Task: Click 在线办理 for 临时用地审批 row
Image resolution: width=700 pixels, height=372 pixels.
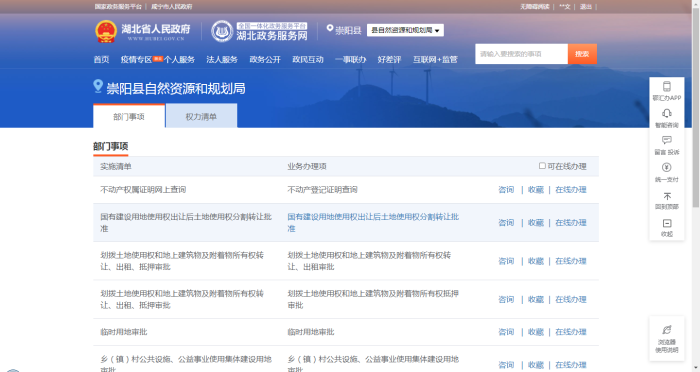Action: point(571,332)
